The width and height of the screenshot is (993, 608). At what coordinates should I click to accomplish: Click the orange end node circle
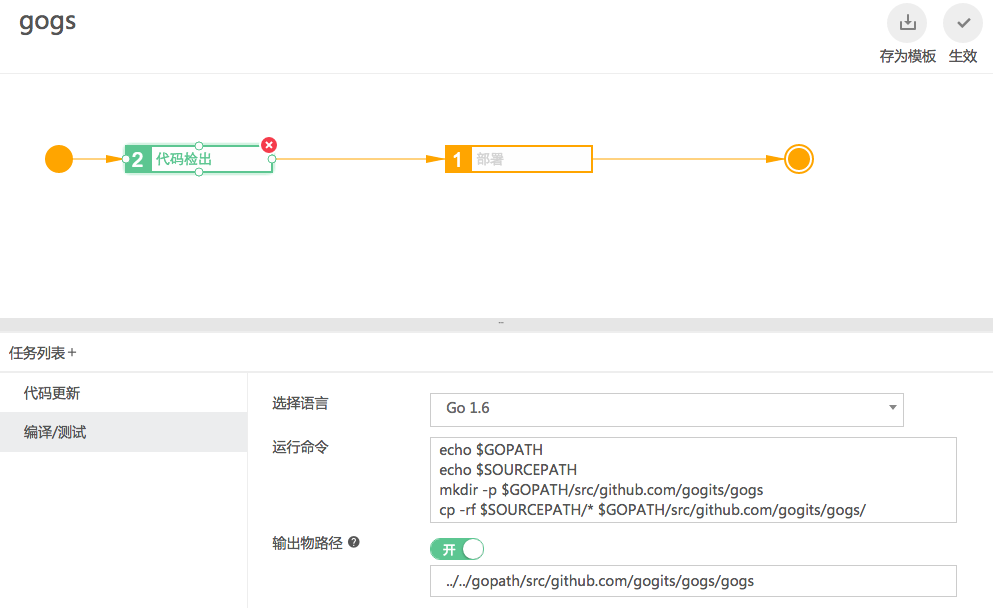[799, 159]
